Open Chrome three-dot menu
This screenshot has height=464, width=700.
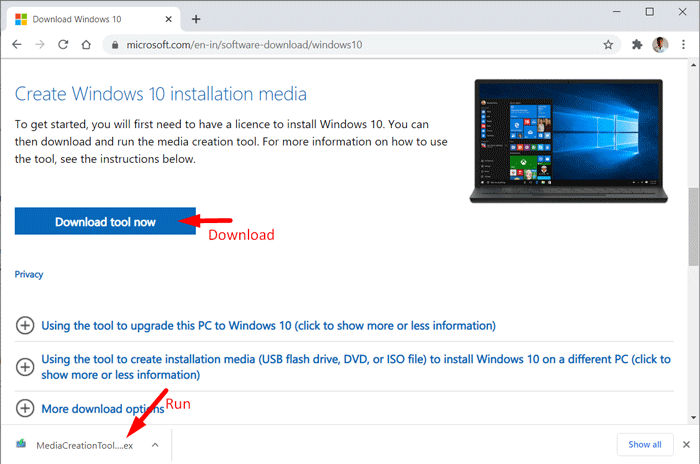(683, 45)
